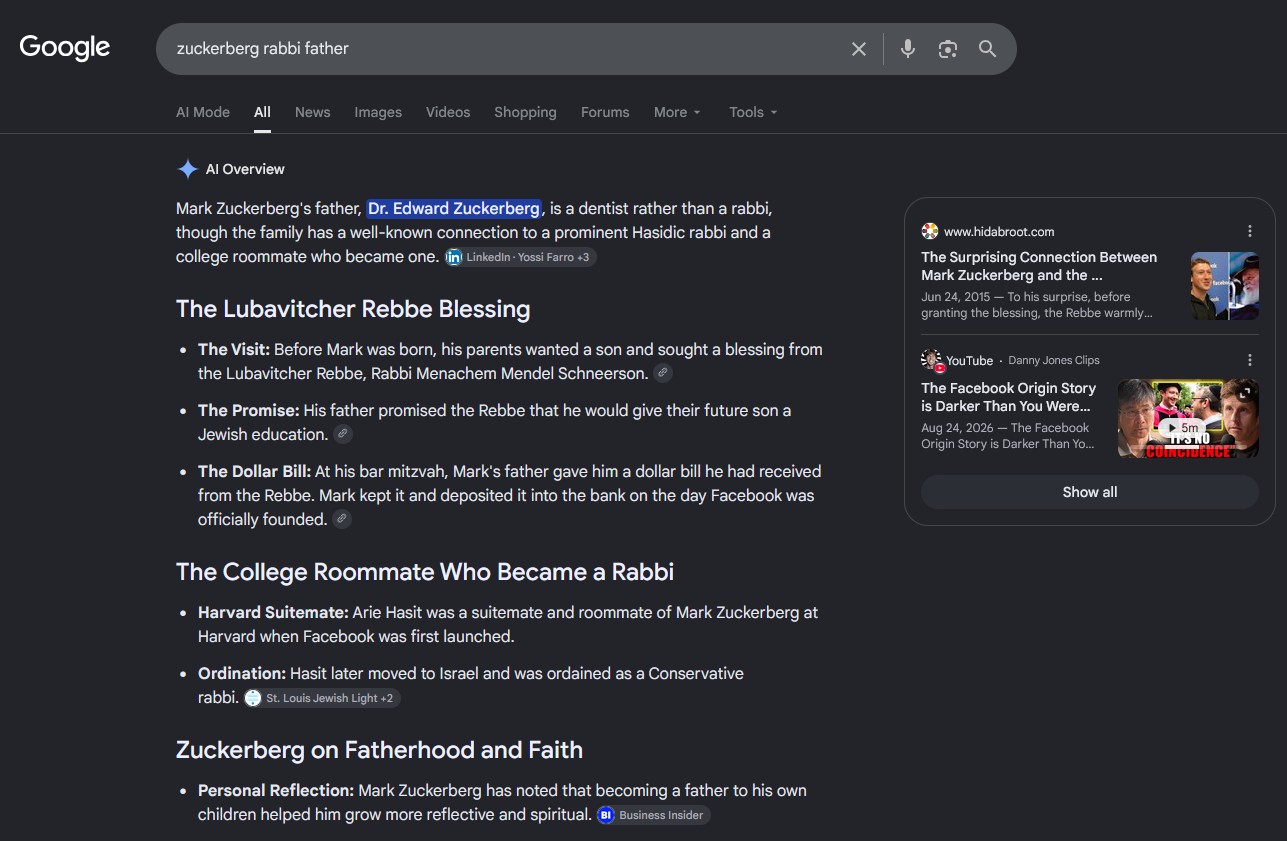The width and height of the screenshot is (1287, 841).
Task: Open the Forums tab
Action: [x=605, y=112]
